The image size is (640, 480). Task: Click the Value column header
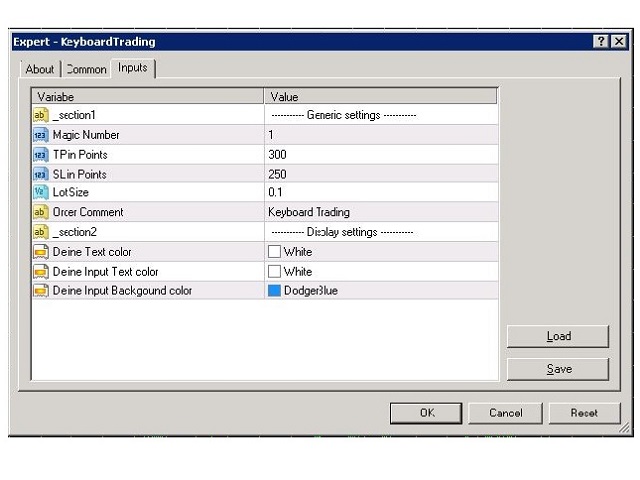(x=381, y=96)
